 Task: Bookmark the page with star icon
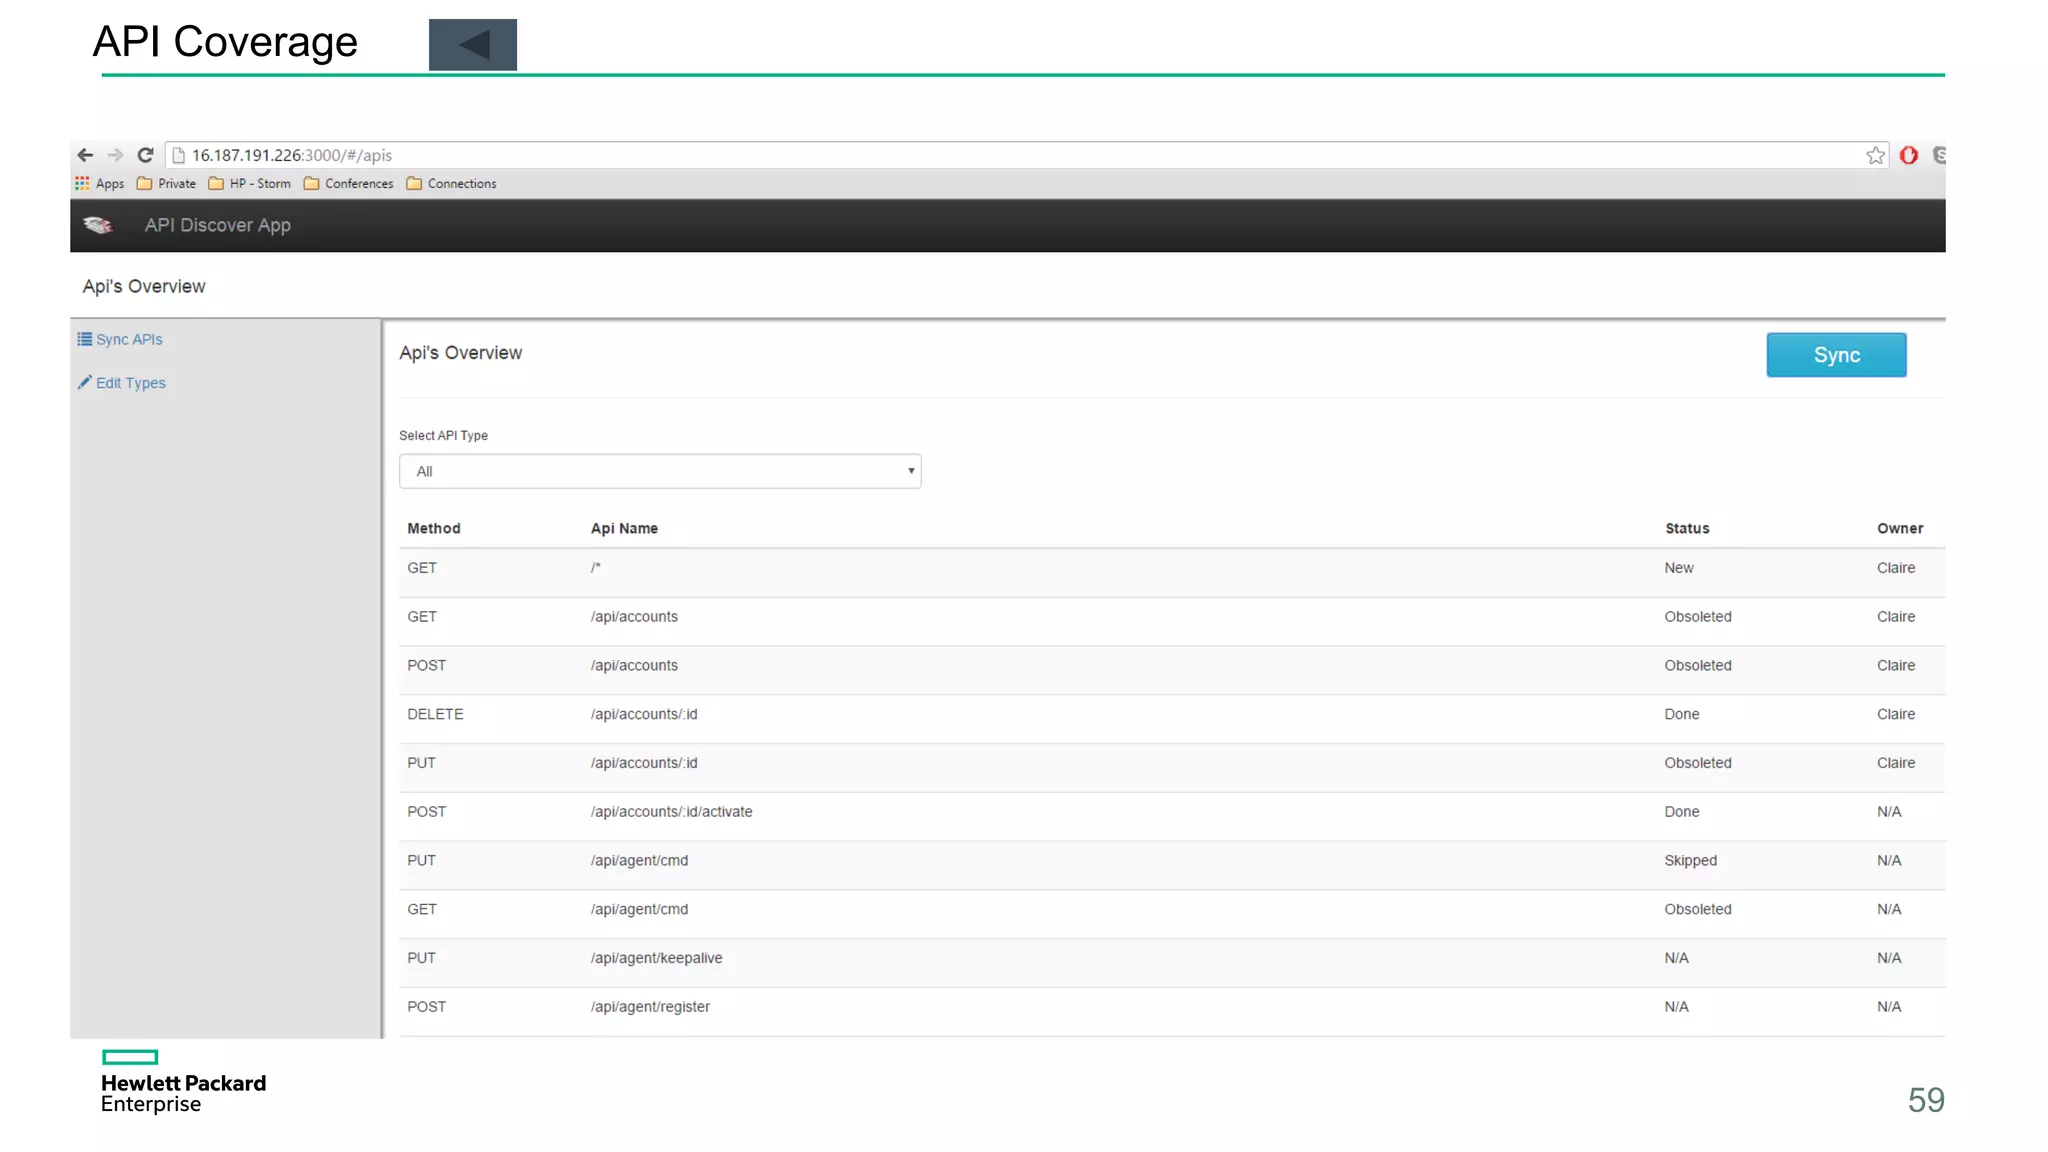point(1875,155)
